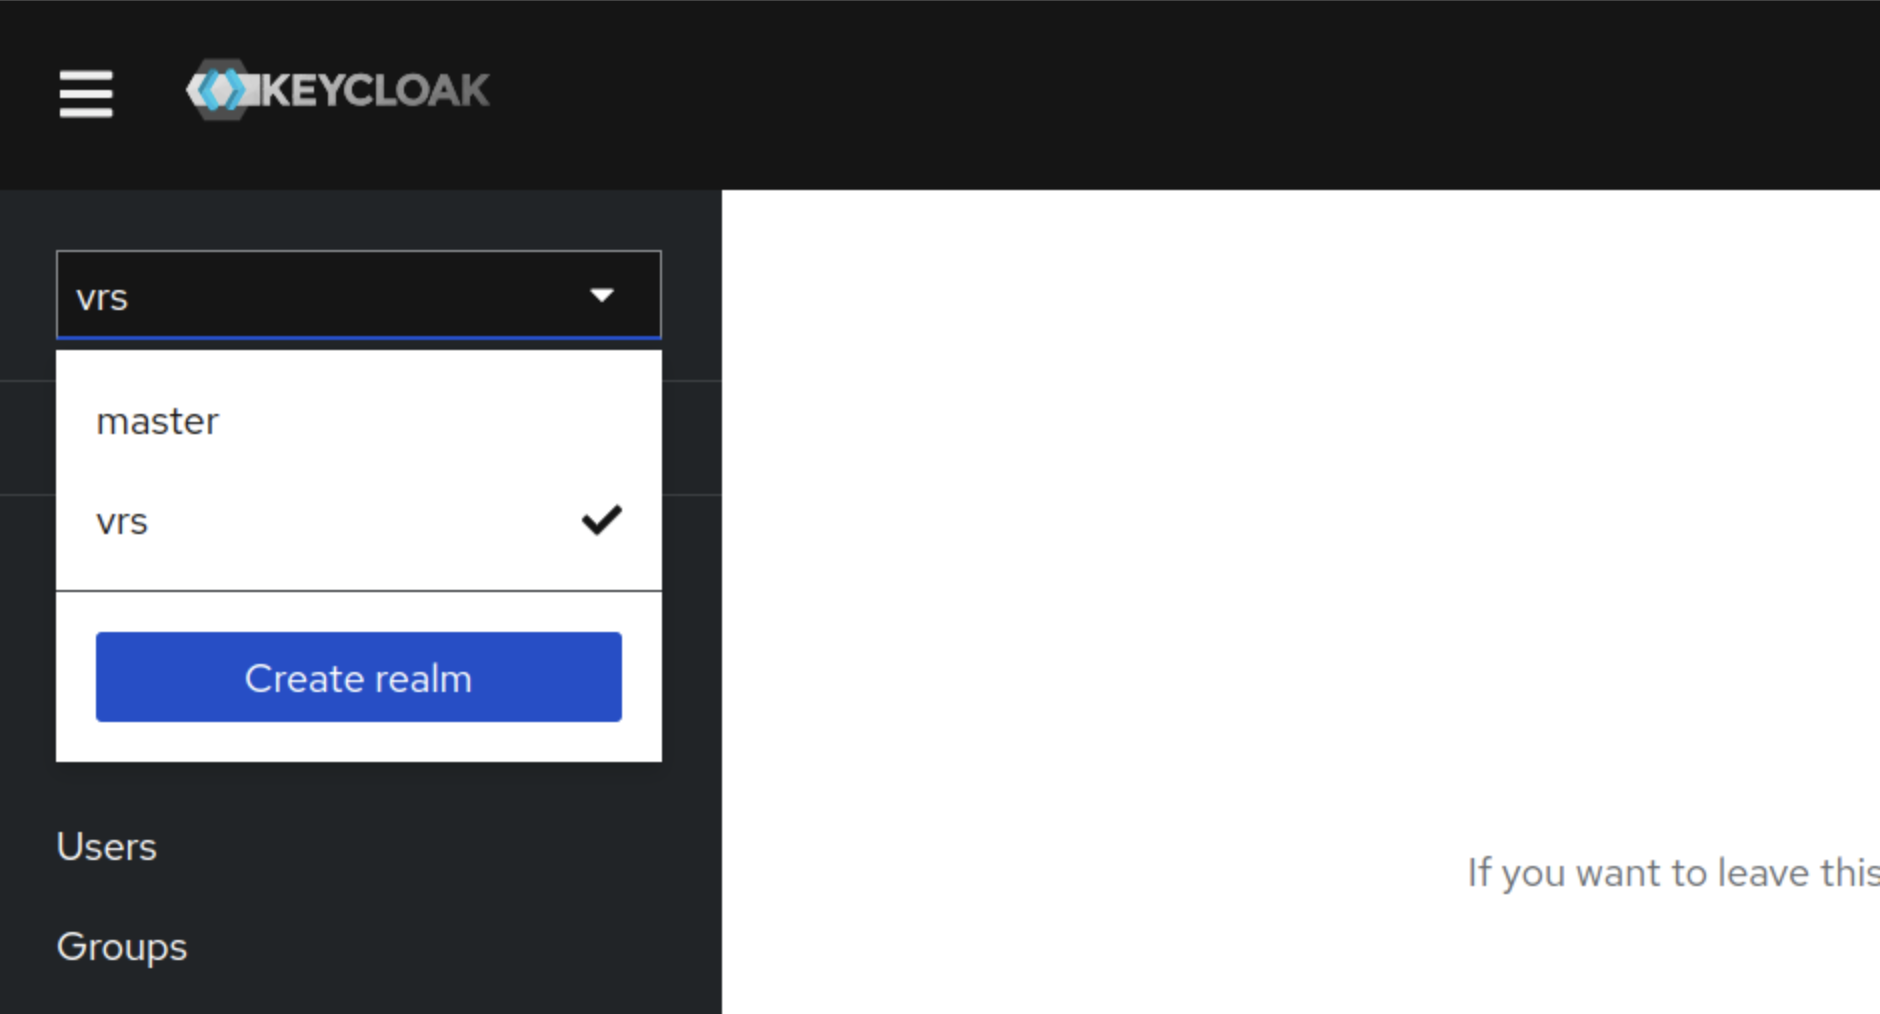Click the blank dark header bar area
Viewport: 1880px width, 1014px height.
[1200, 93]
